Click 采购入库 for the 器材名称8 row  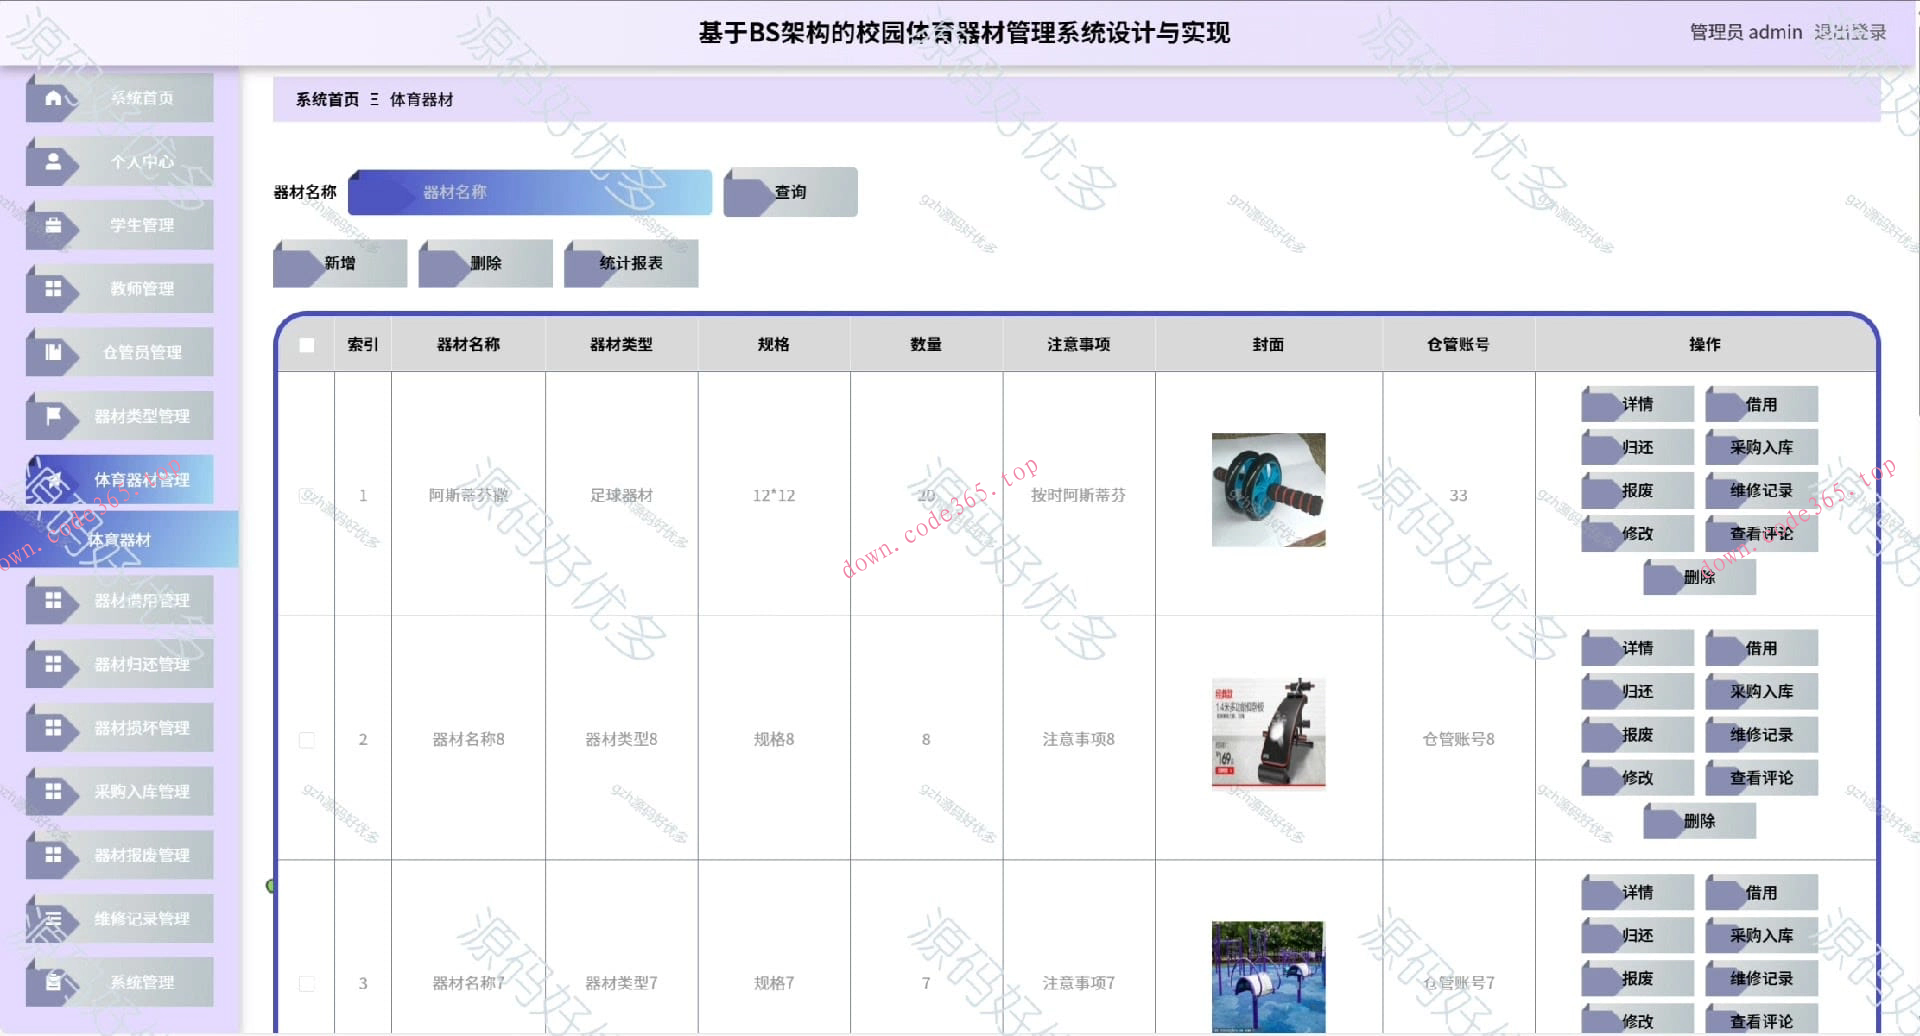point(1761,691)
